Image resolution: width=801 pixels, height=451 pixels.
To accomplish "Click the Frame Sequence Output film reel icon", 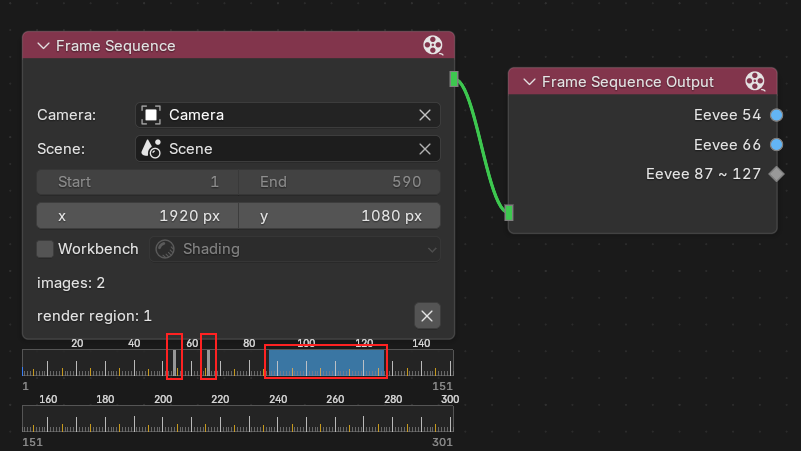I will pyautogui.click(x=755, y=81).
